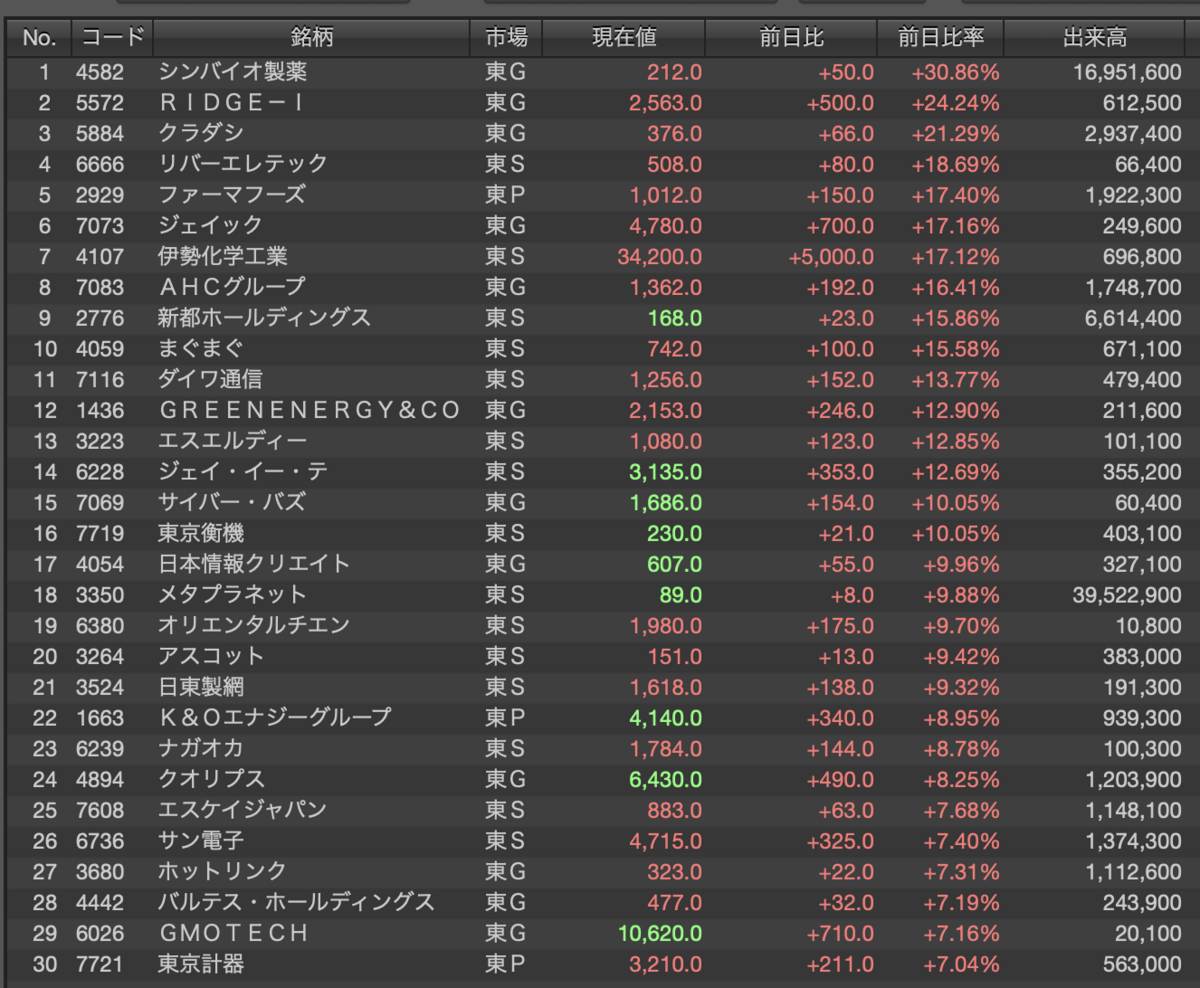This screenshot has width=1200, height=988.
Task: Select the ジェイ・イー・テ stock name
Action: click(x=243, y=472)
